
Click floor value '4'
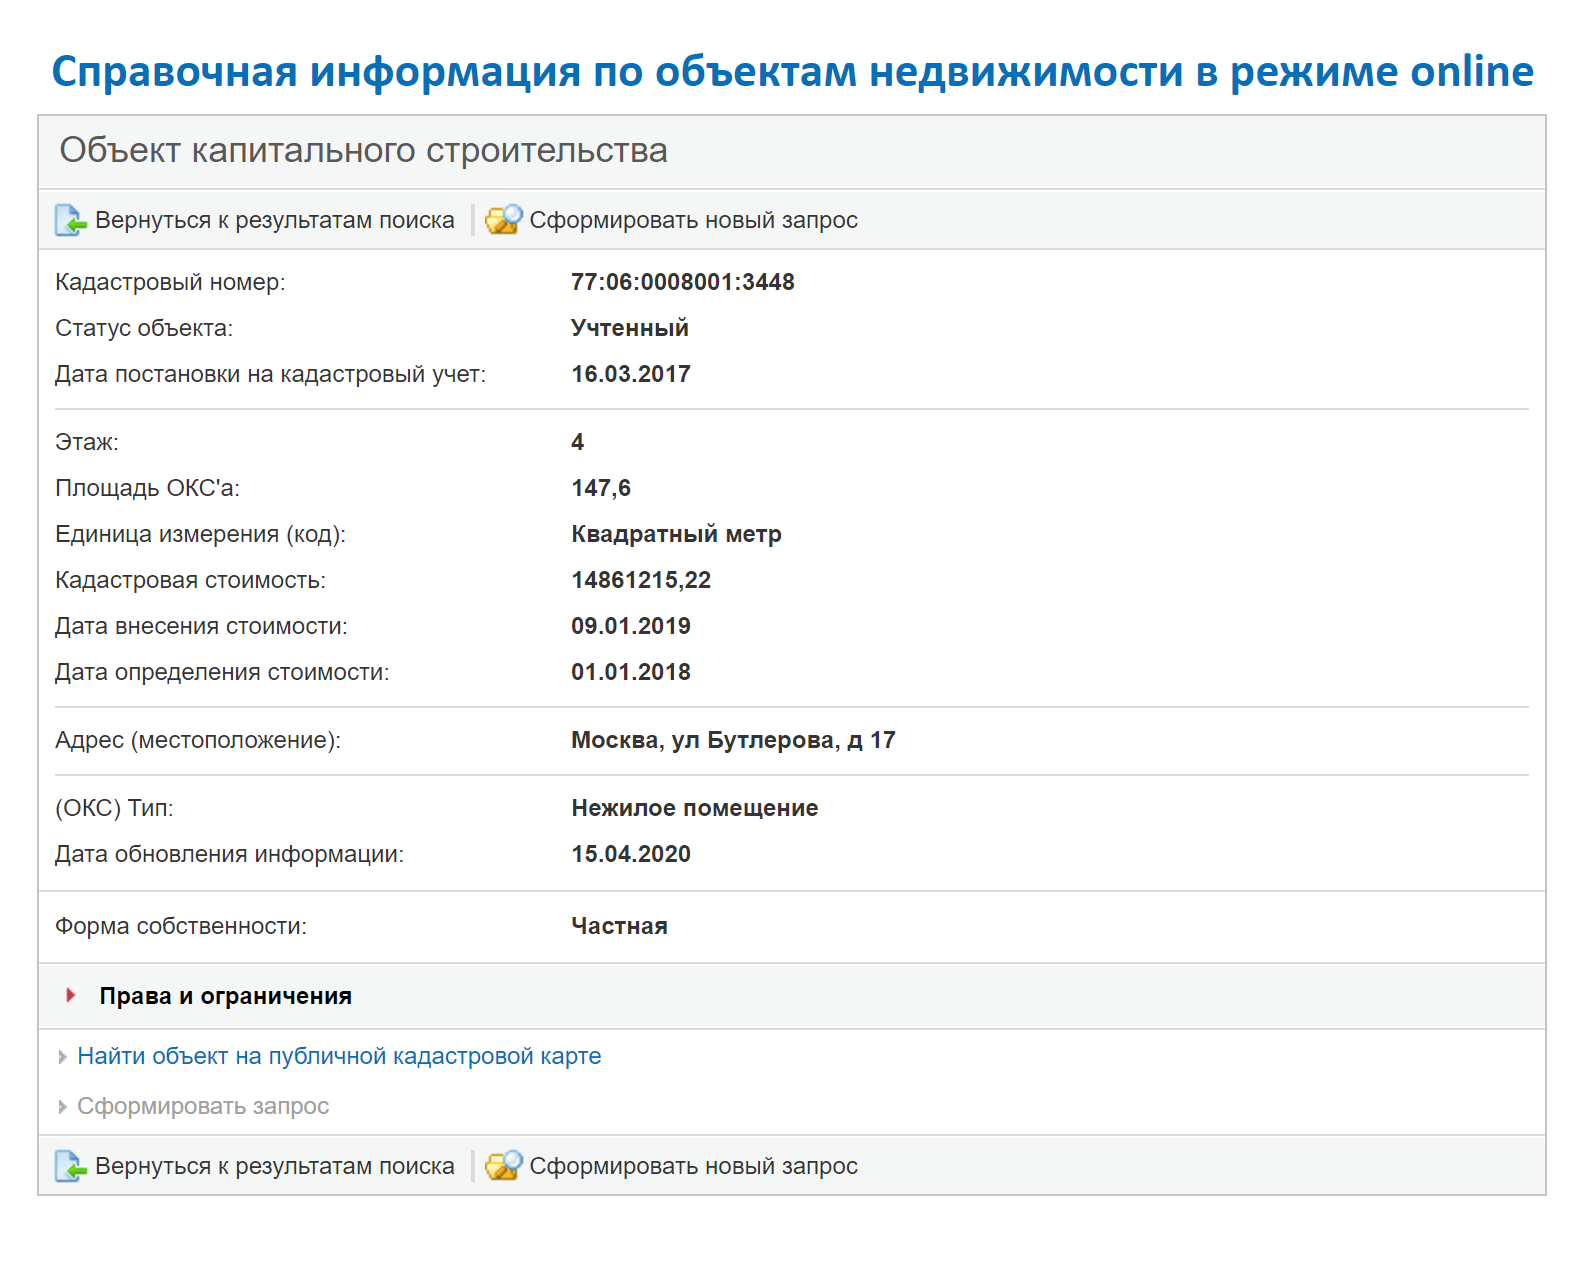click(578, 442)
